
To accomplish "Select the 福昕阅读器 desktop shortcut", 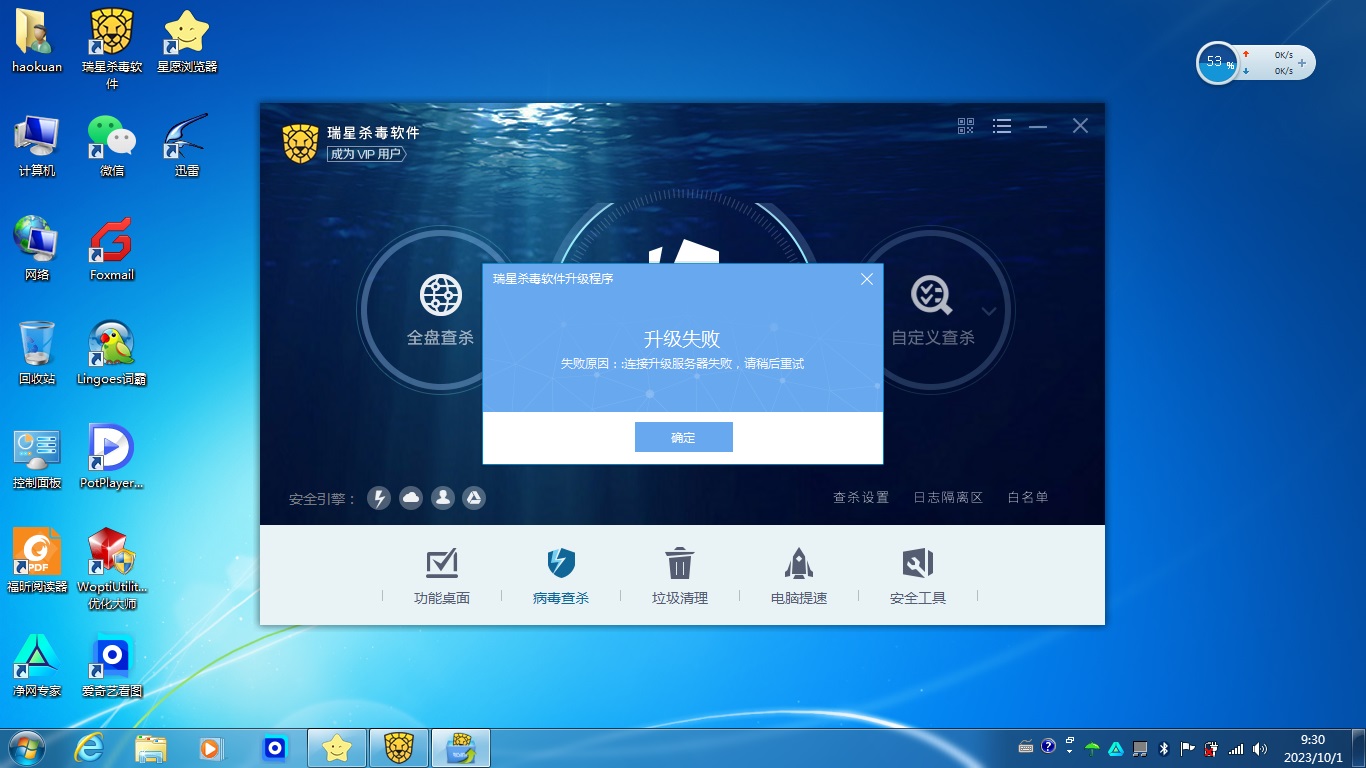I will click(37, 561).
